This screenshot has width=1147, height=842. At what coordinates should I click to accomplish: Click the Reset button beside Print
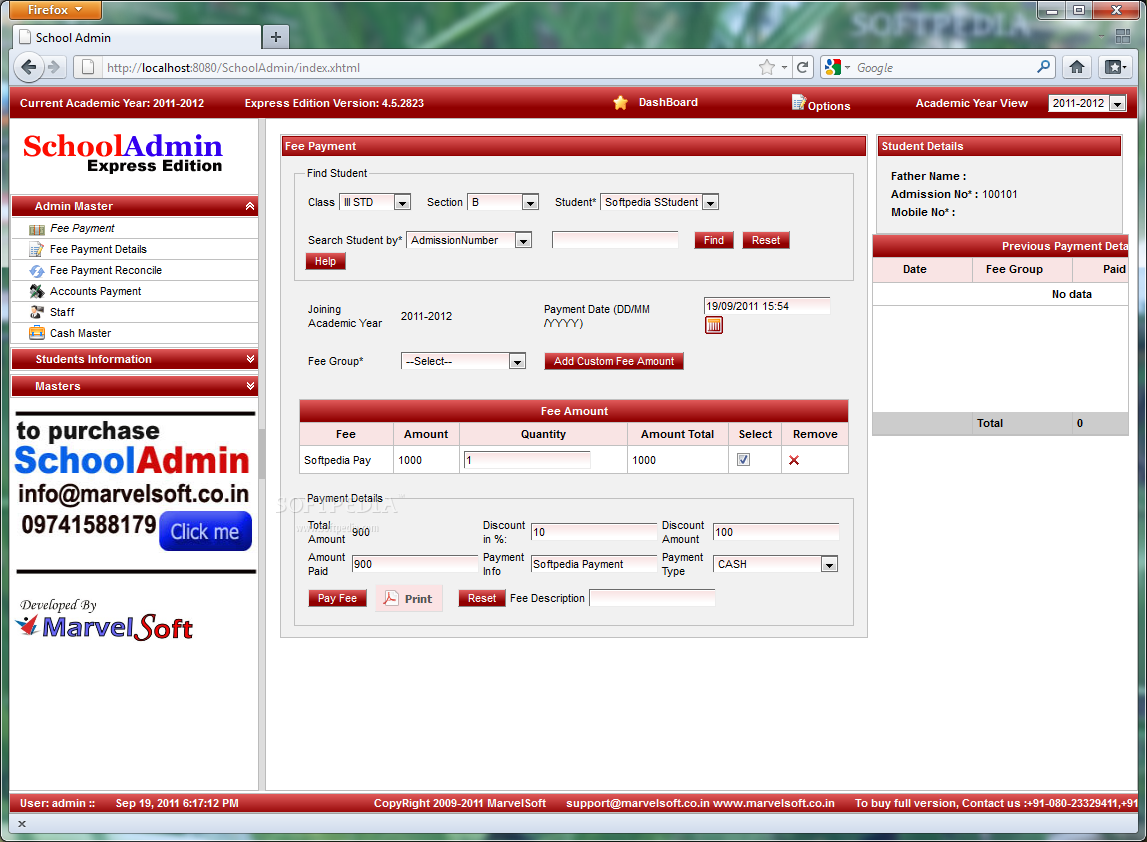click(482, 598)
